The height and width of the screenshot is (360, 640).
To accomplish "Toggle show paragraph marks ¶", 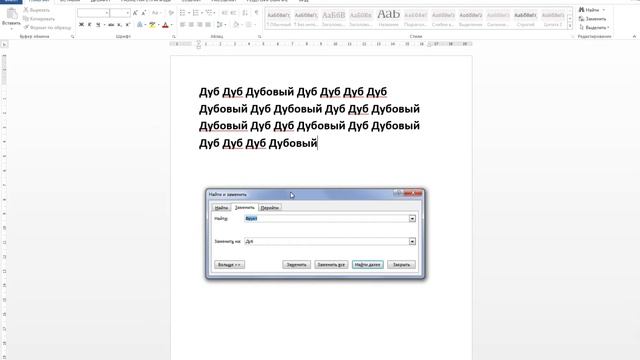I will pyautogui.click(x=256, y=13).
